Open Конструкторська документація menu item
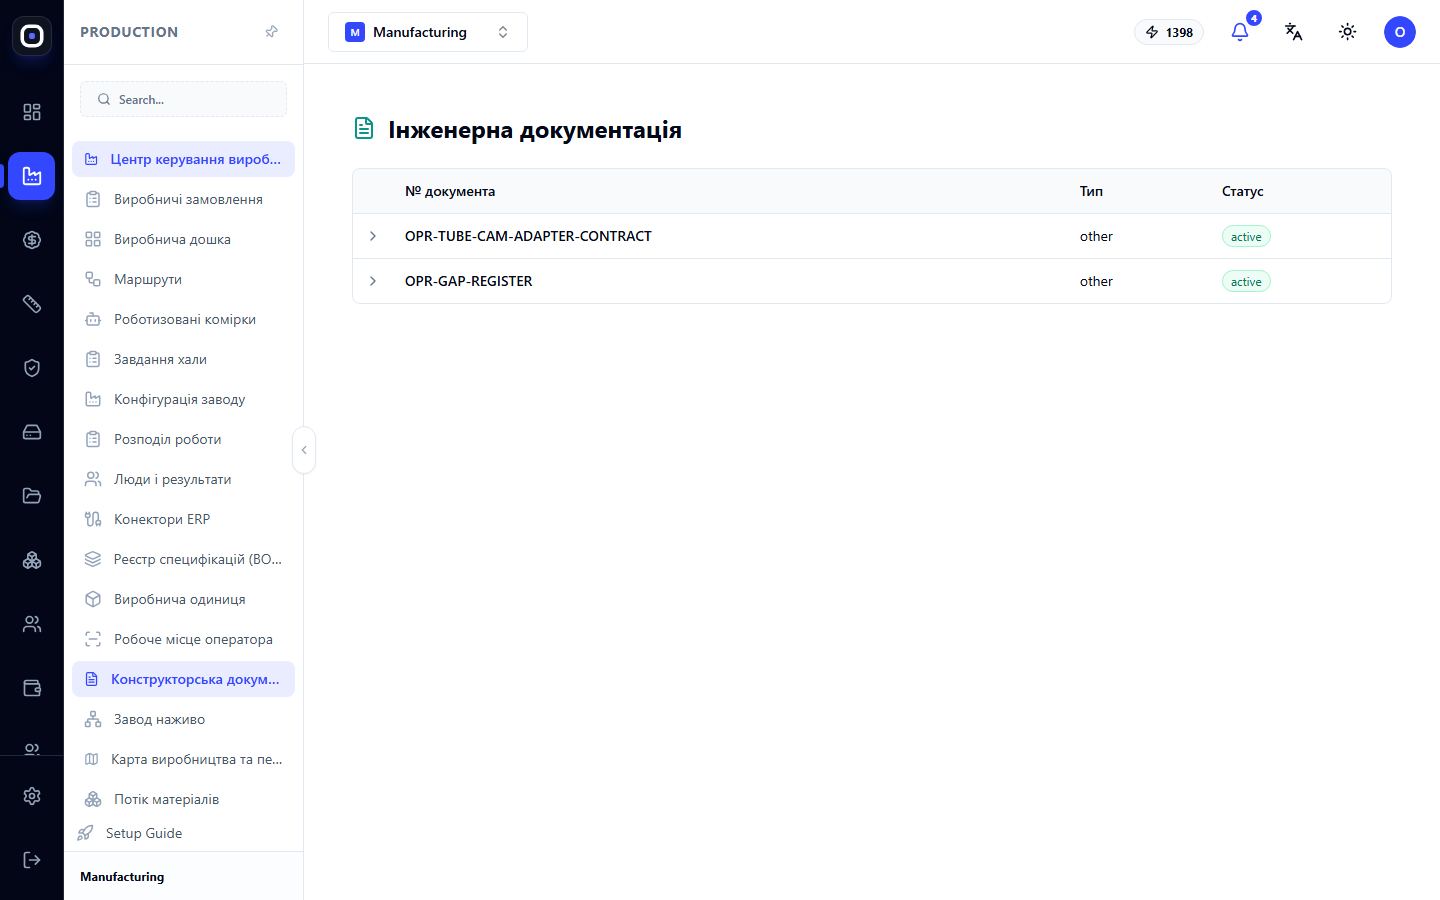 point(183,679)
